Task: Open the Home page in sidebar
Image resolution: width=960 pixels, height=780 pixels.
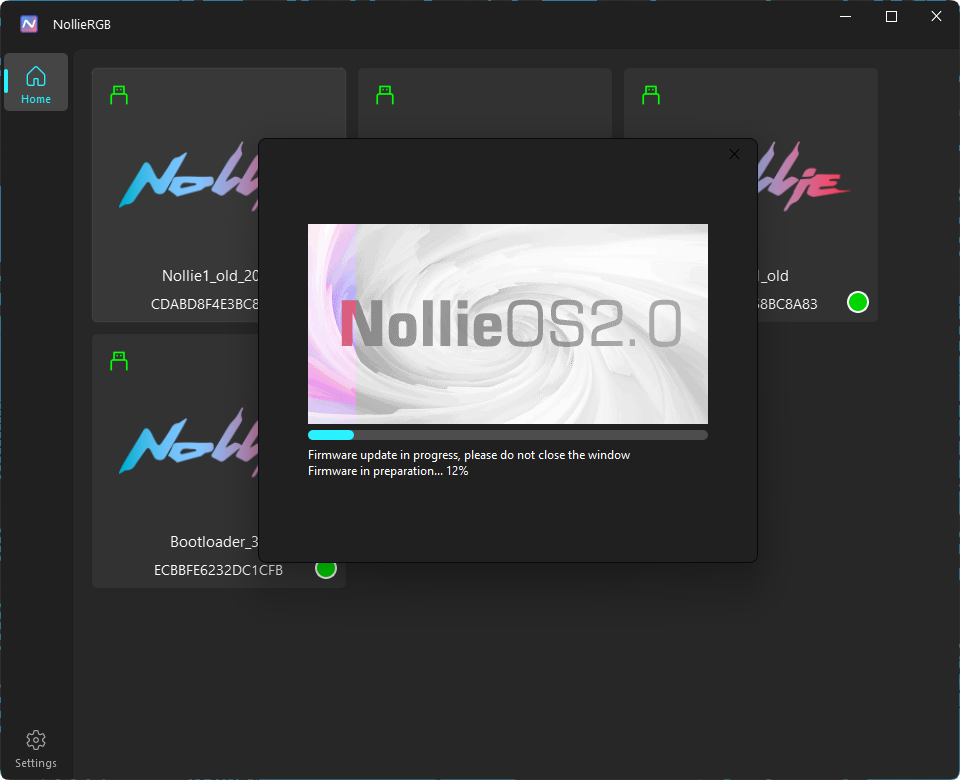Action: (x=36, y=82)
